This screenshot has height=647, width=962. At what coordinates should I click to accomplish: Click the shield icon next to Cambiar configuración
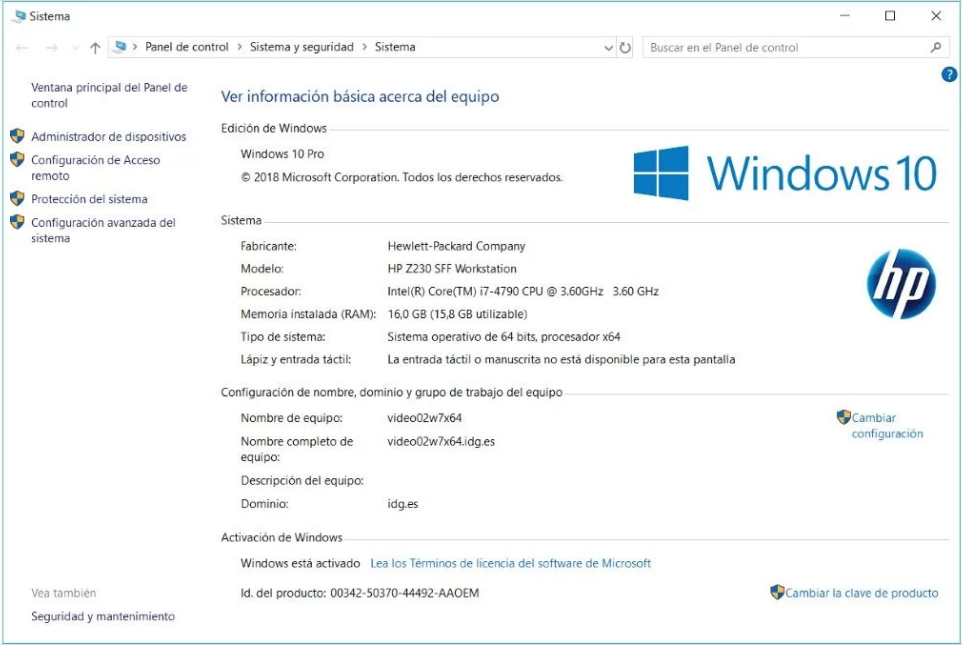[x=844, y=417]
